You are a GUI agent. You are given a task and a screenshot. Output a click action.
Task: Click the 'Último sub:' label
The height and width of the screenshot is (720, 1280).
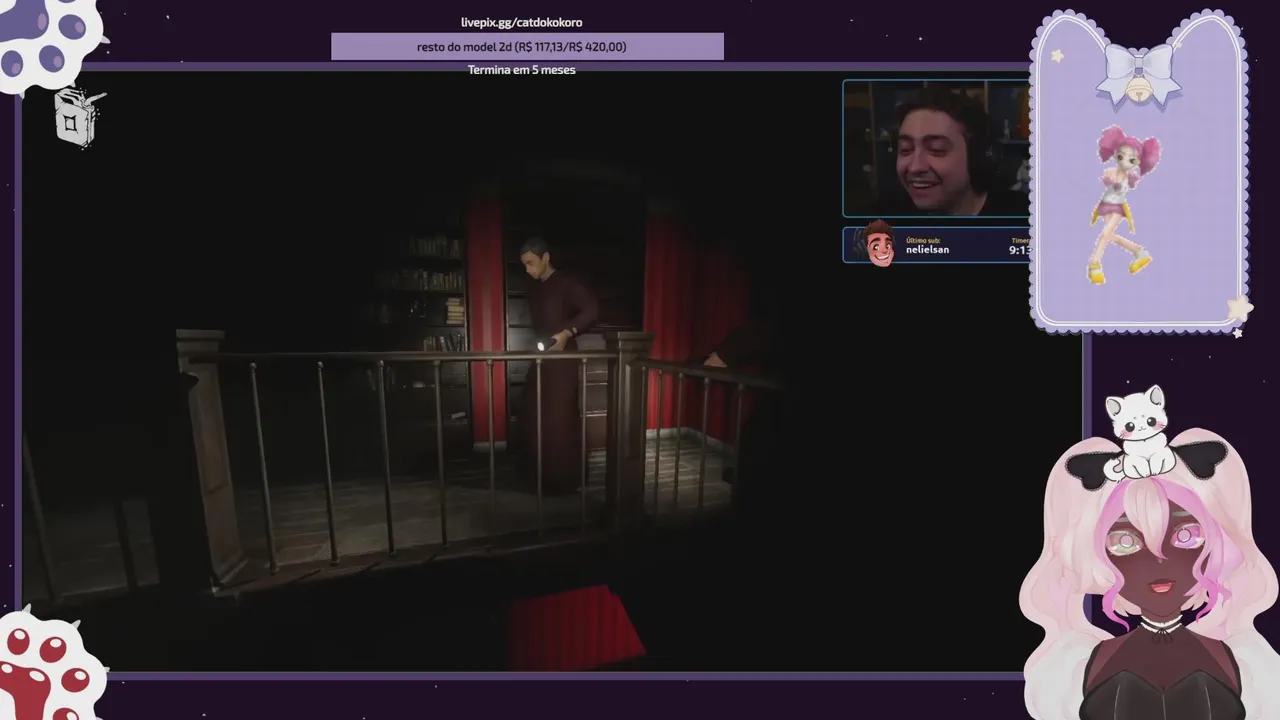point(922,240)
